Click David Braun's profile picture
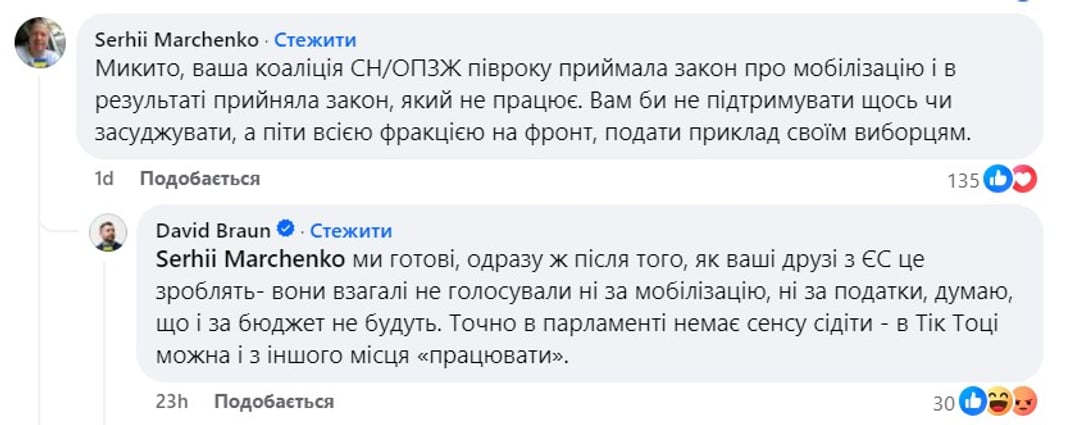The image size is (1070, 425). (x=109, y=232)
